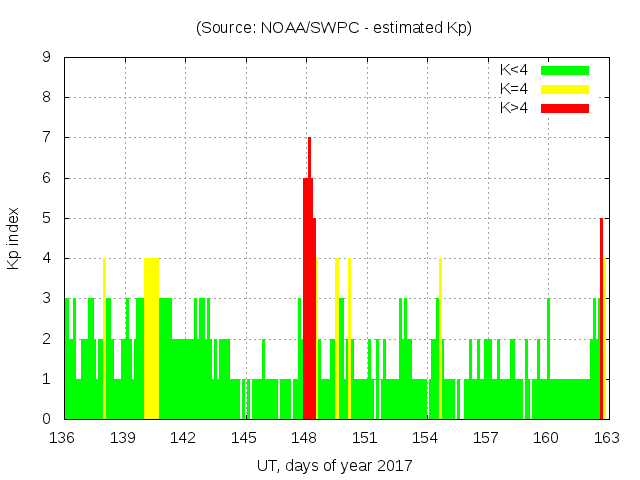The height and width of the screenshot is (480, 640).
Task: Click the y-axis tick label 5
Action: [47, 218]
